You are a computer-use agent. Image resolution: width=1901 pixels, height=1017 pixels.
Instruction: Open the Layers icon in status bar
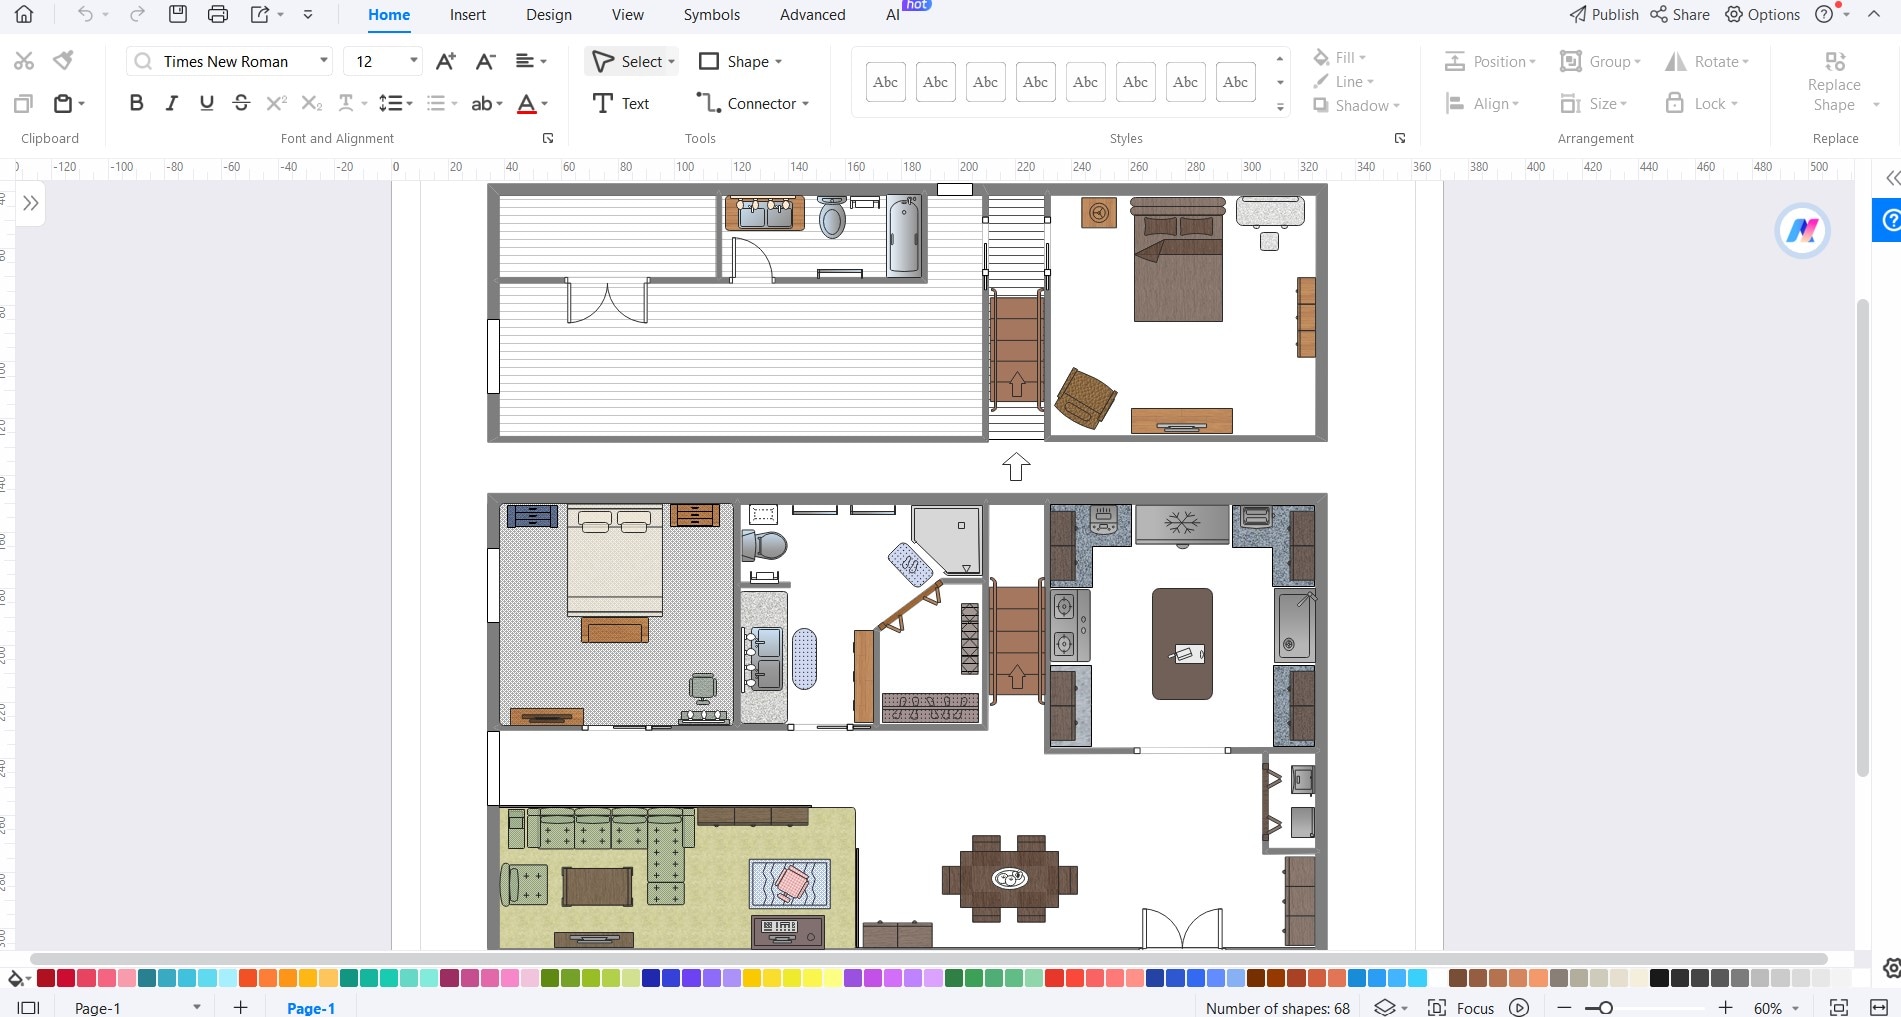pyautogui.click(x=1384, y=1007)
